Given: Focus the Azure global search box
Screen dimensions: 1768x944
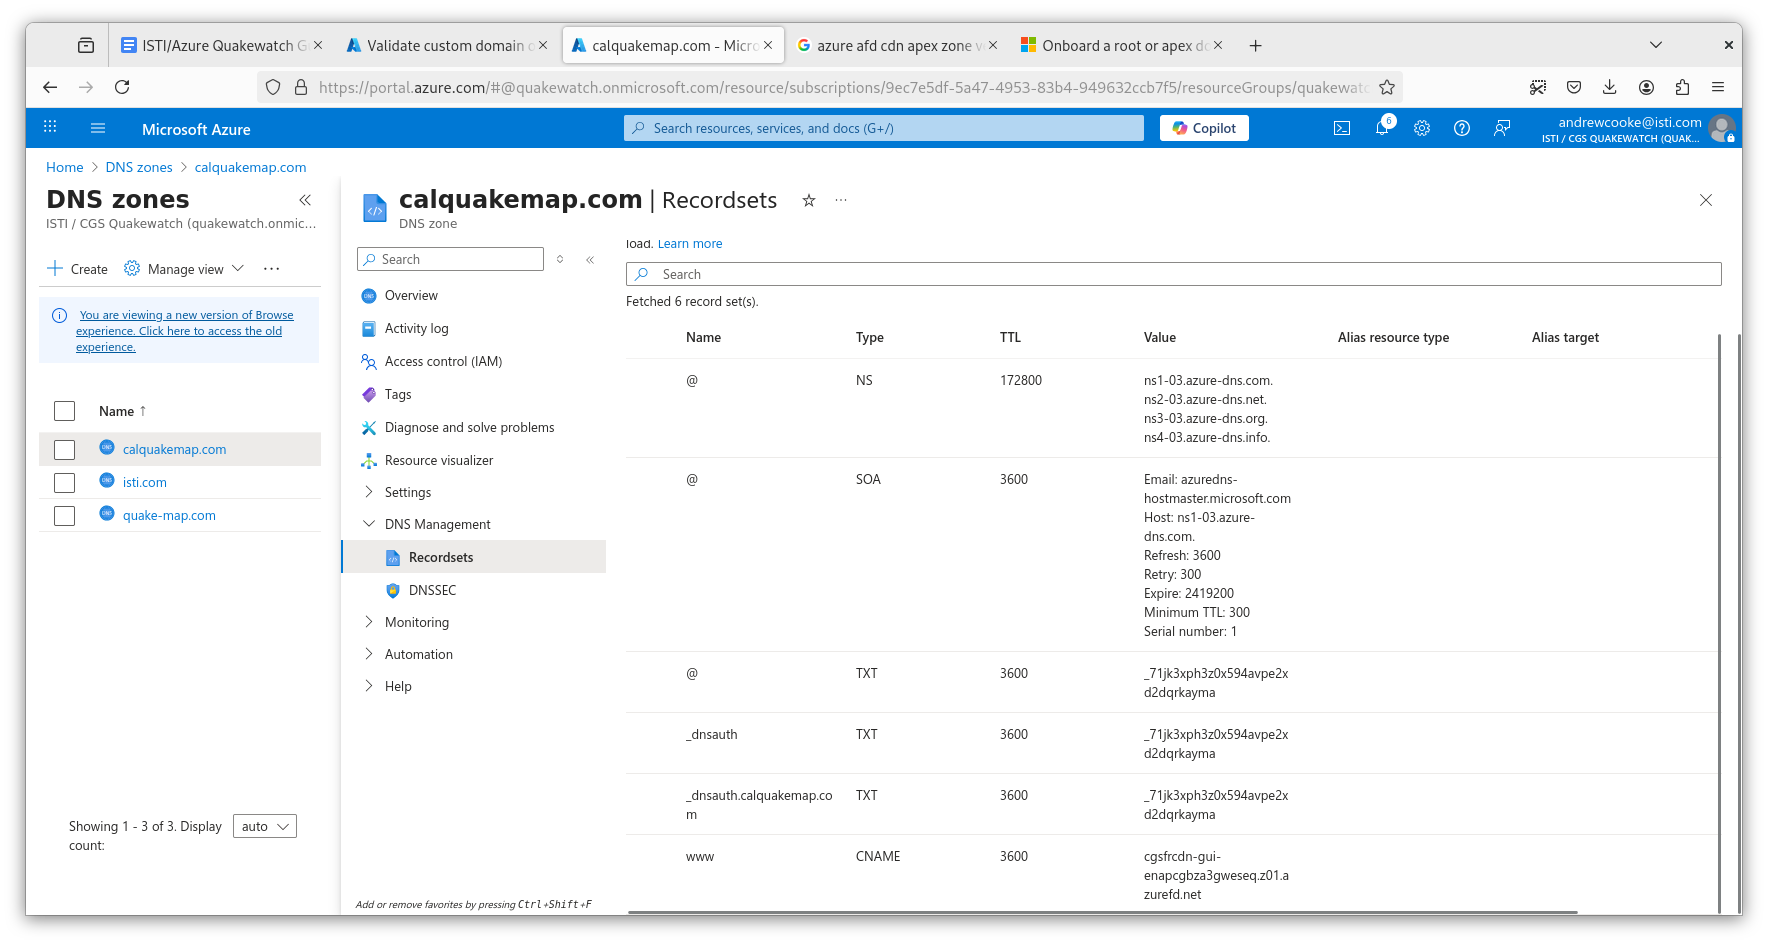Looking at the screenshot, I should coord(884,128).
